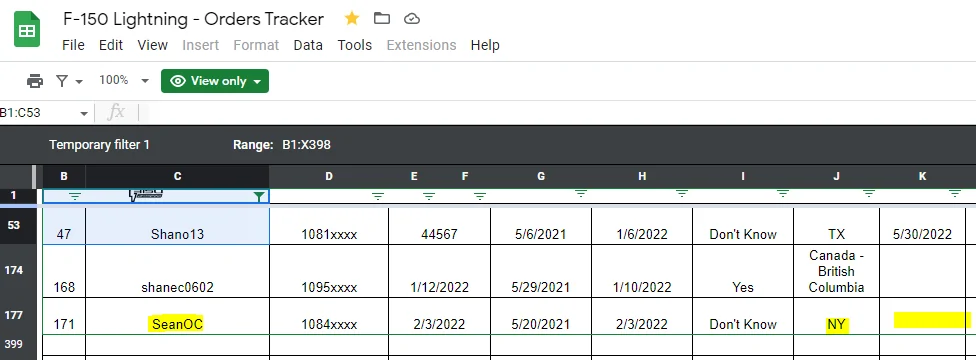Click the View only button

[215, 81]
